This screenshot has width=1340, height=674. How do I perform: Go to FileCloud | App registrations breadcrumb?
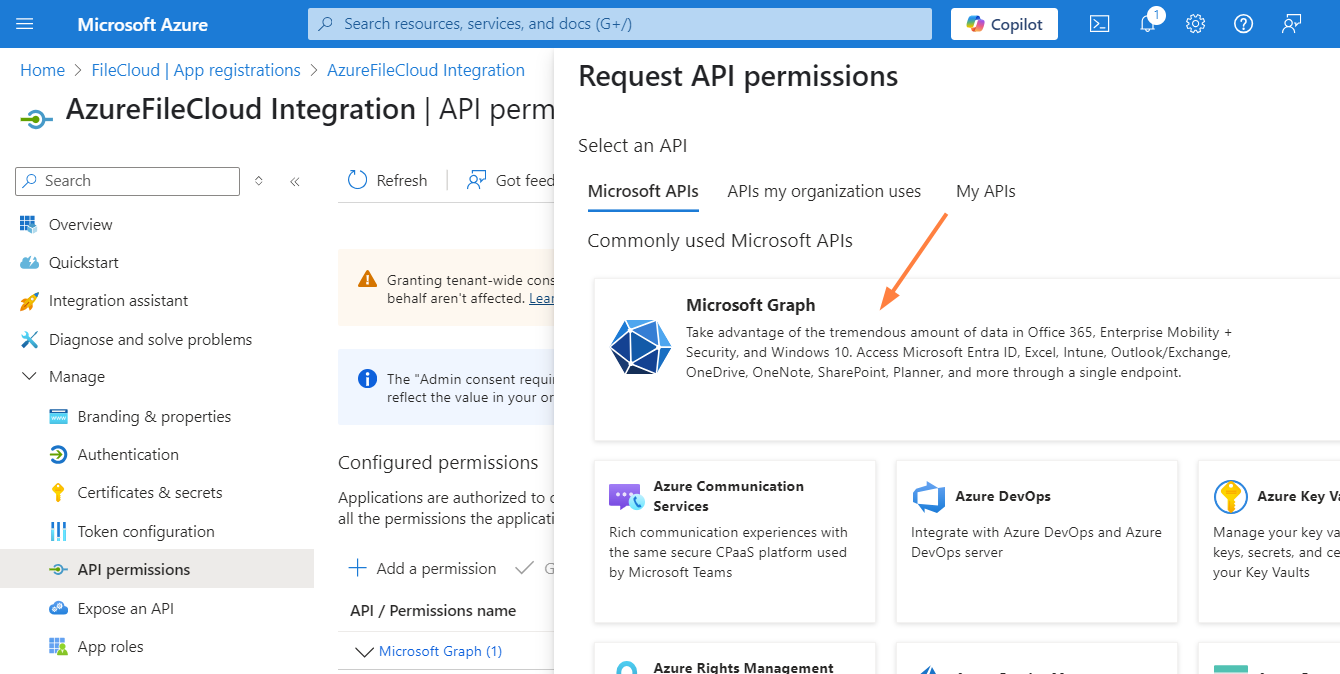(196, 70)
